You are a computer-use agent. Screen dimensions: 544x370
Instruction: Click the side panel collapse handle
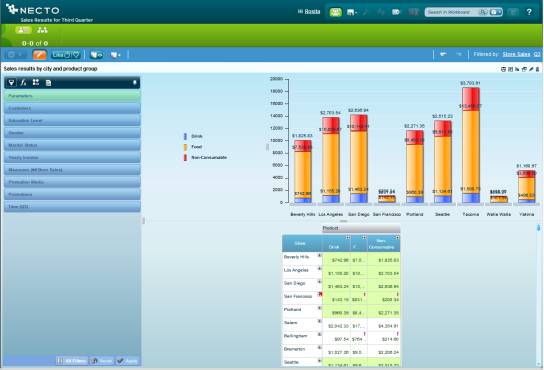144,220
